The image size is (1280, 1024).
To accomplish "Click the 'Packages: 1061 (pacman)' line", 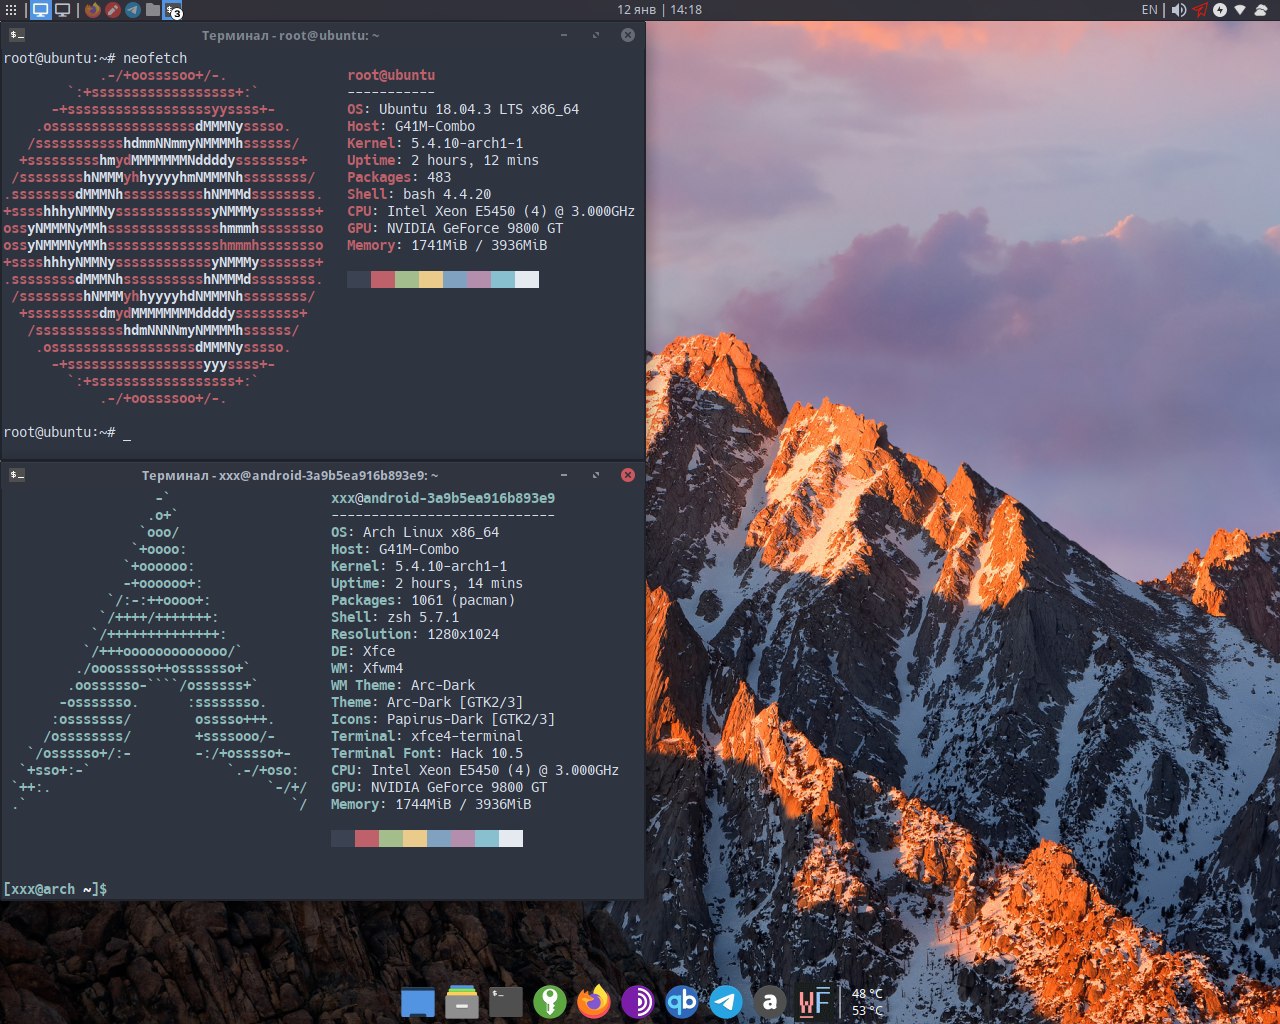I will point(423,600).
